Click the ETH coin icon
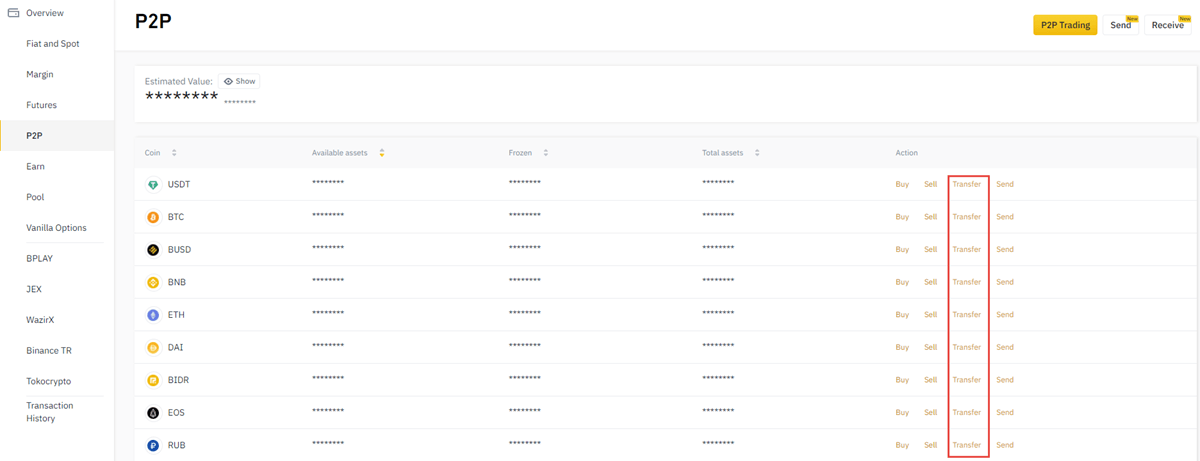 click(153, 315)
